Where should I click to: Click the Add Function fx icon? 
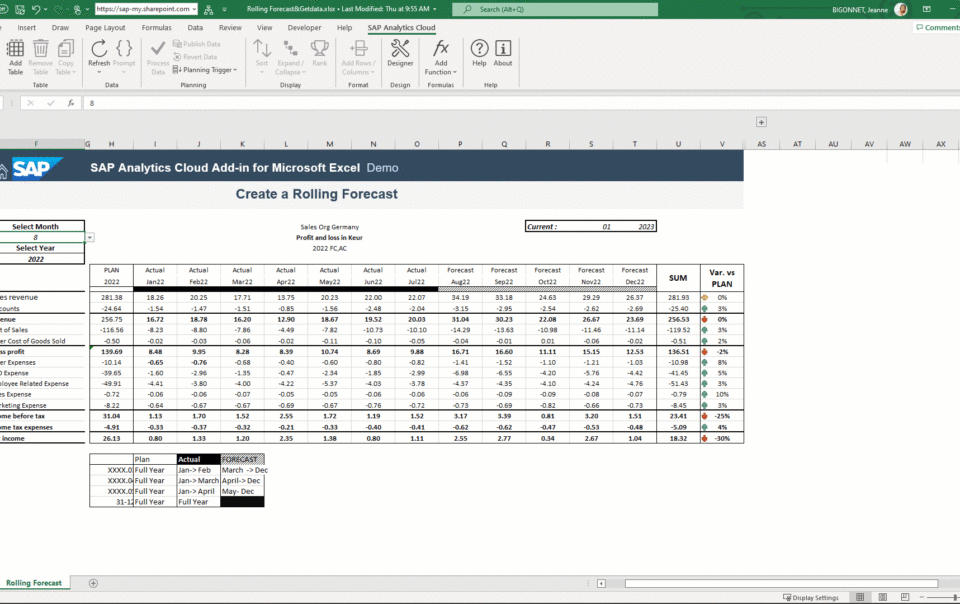pos(441,49)
